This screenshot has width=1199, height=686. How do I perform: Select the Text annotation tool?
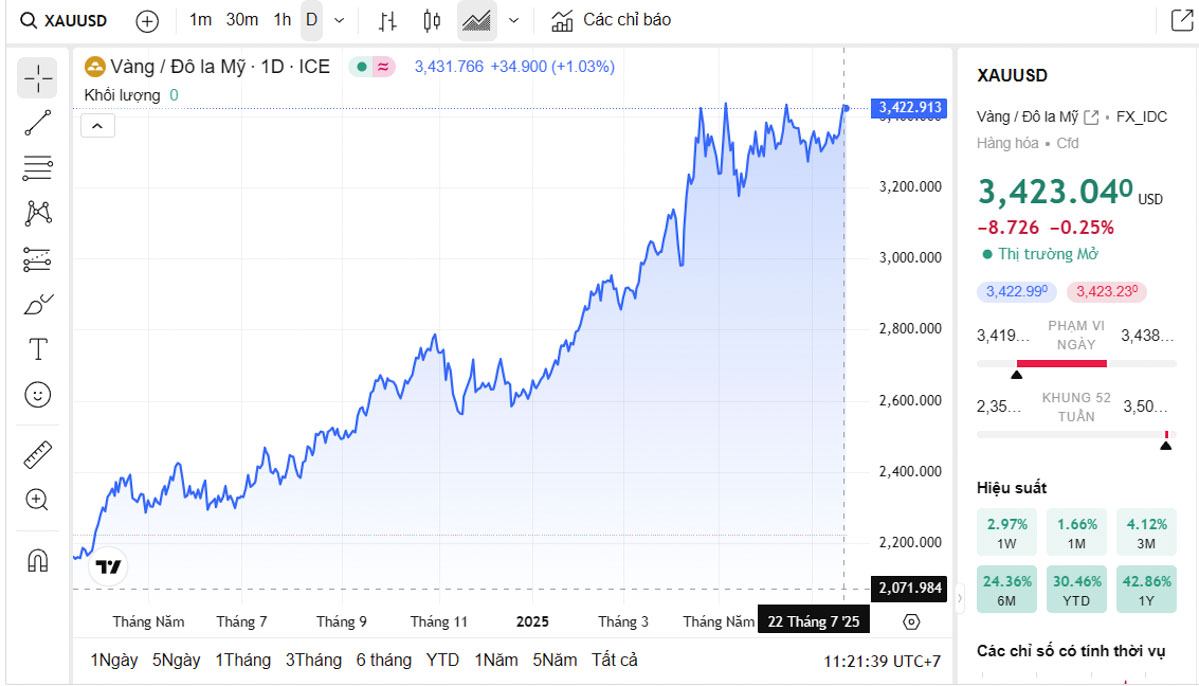[37, 349]
